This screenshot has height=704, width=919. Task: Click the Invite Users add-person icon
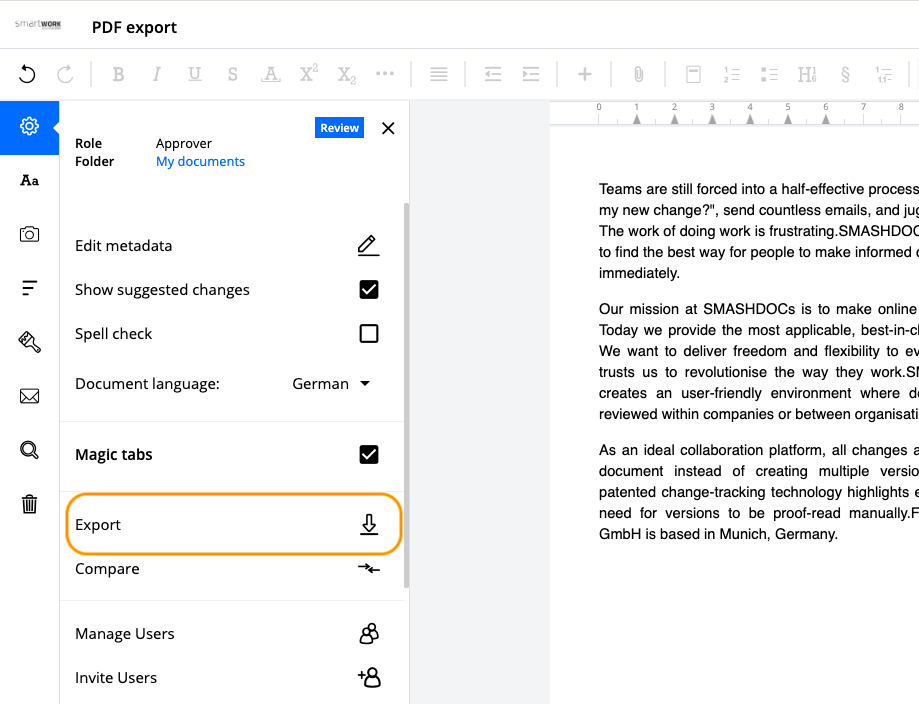pyautogui.click(x=369, y=678)
